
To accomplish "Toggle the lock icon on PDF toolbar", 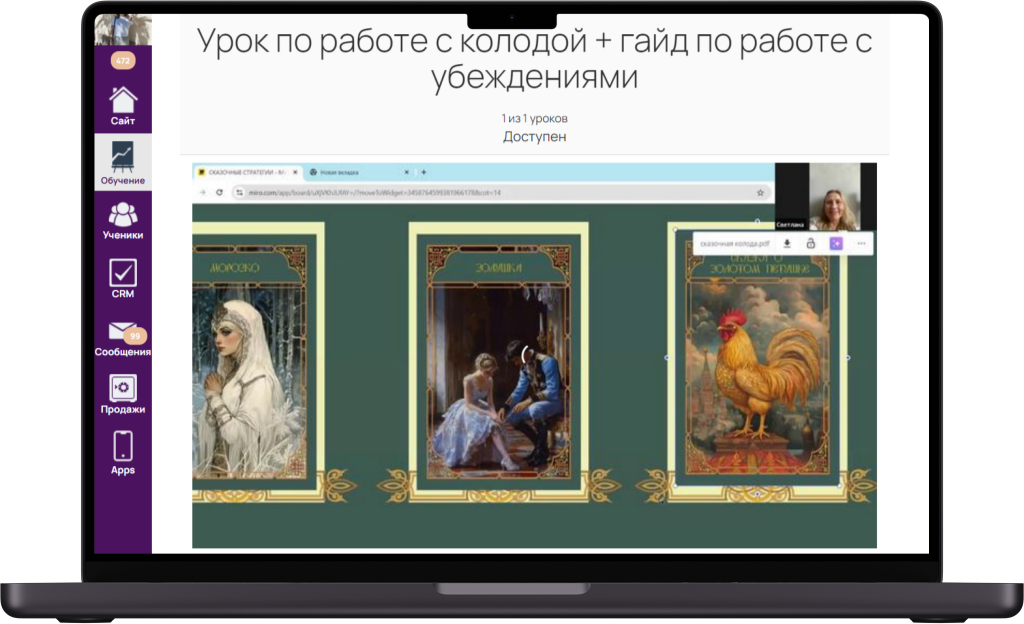I will (810, 243).
